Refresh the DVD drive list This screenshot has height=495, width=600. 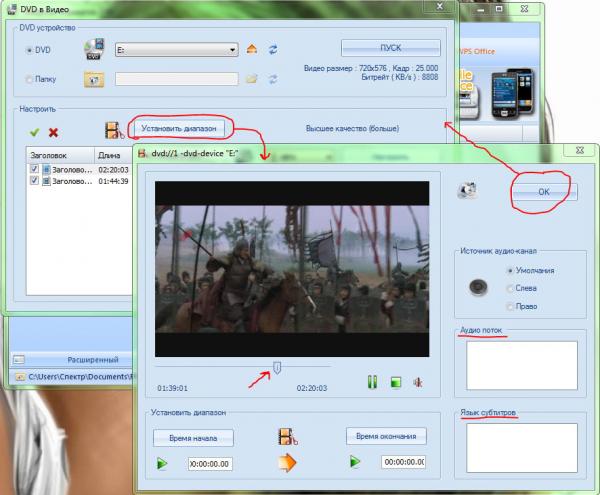273,49
